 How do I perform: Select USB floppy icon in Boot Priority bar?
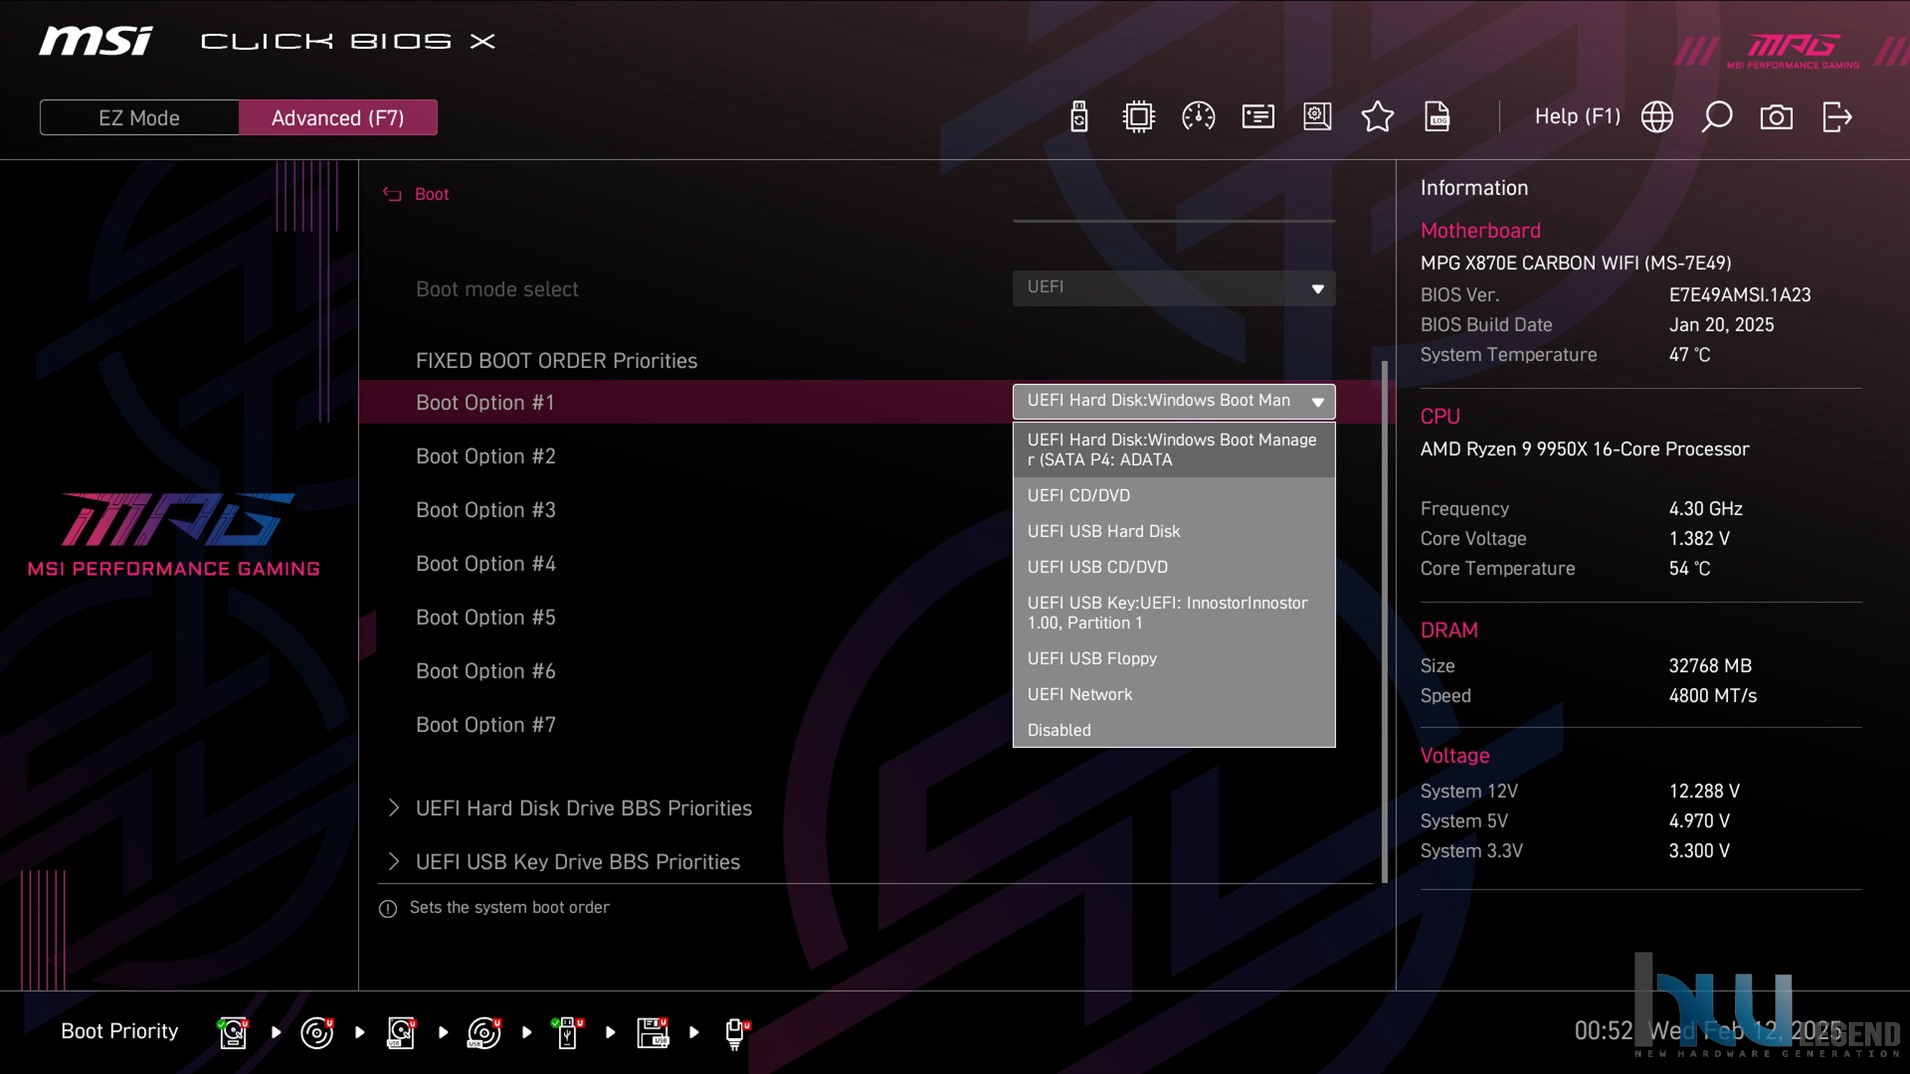pyautogui.click(x=652, y=1032)
